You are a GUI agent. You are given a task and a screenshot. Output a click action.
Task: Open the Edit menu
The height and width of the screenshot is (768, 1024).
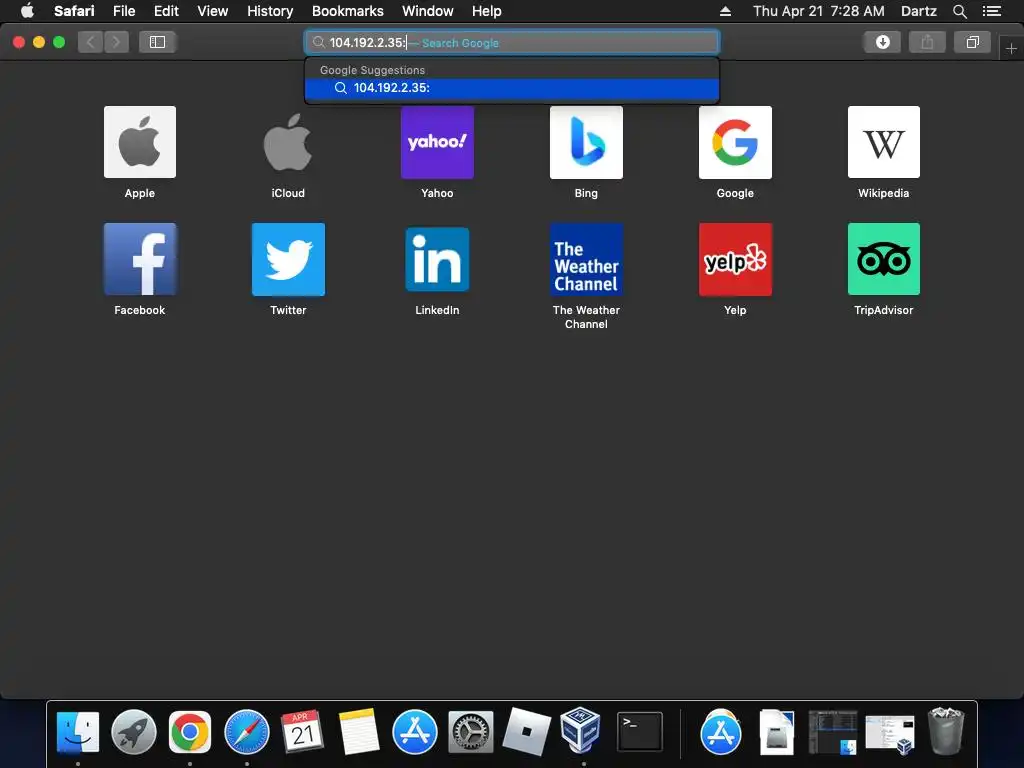pyautogui.click(x=167, y=11)
